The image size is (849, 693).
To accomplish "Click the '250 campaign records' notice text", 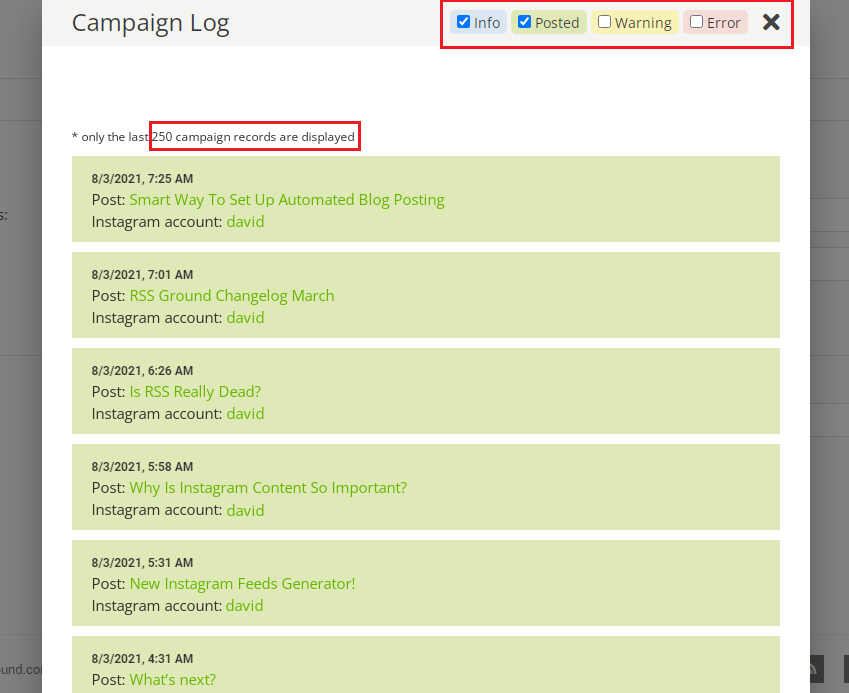I will click(x=254, y=137).
